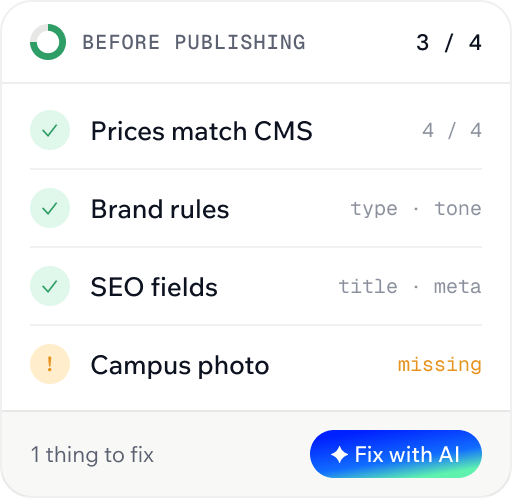Click the Prices match CMS checkmark icon
Screen dimensions: 512x498
(x=50, y=130)
